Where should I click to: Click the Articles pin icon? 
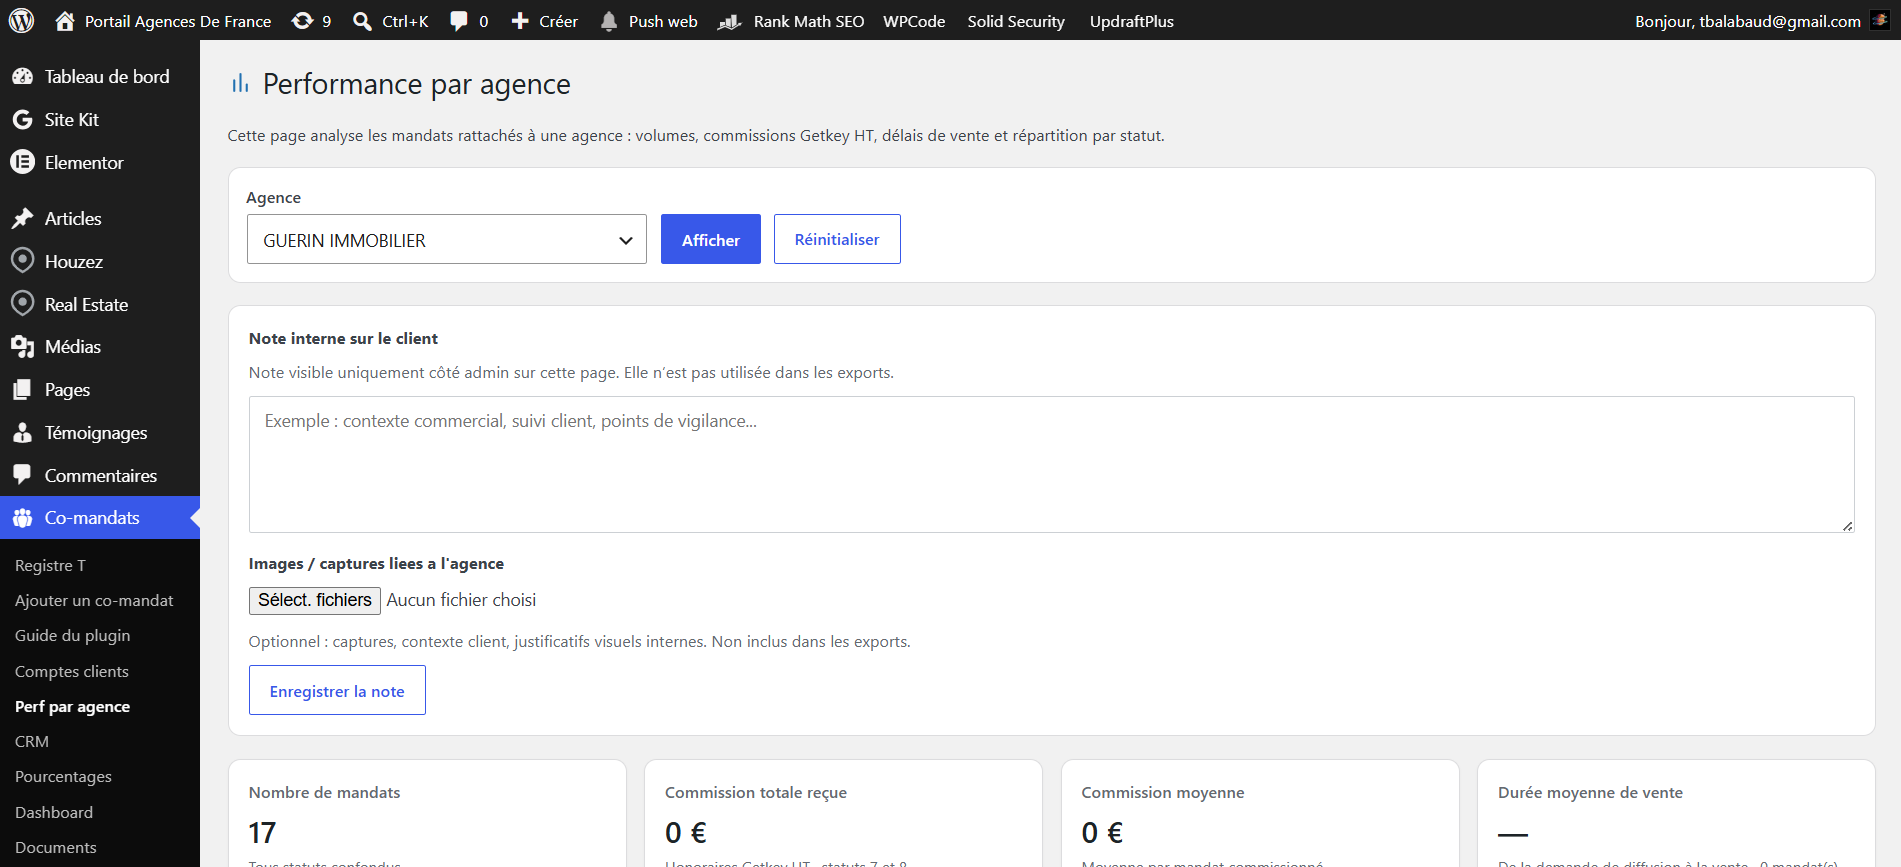tap(22, 219)
